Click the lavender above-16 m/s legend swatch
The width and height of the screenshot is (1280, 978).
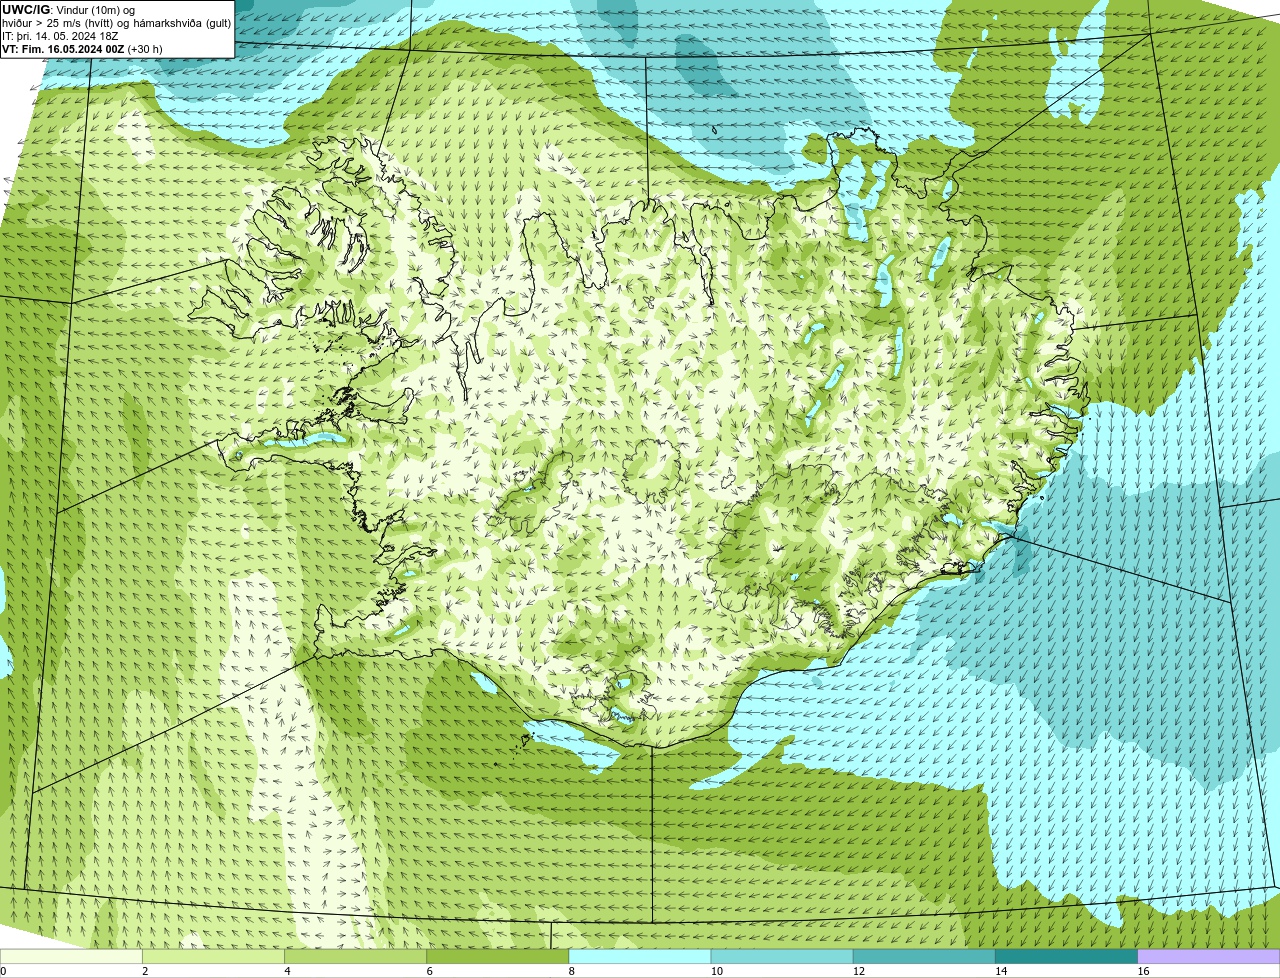(1209, 957)
